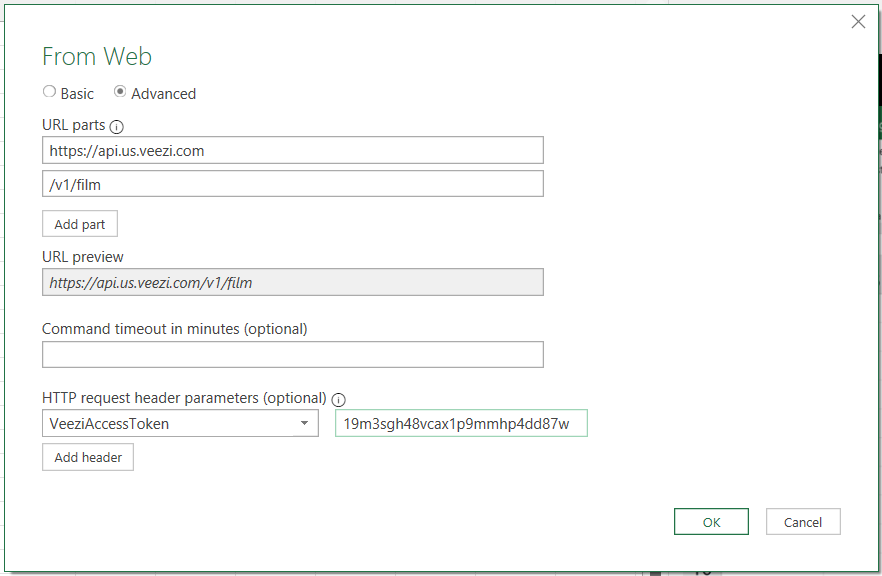Image resolution: width=882 pixels, height=576 pixels.
Task: Click the Command timeout input box
Action: tap(292, 354)
